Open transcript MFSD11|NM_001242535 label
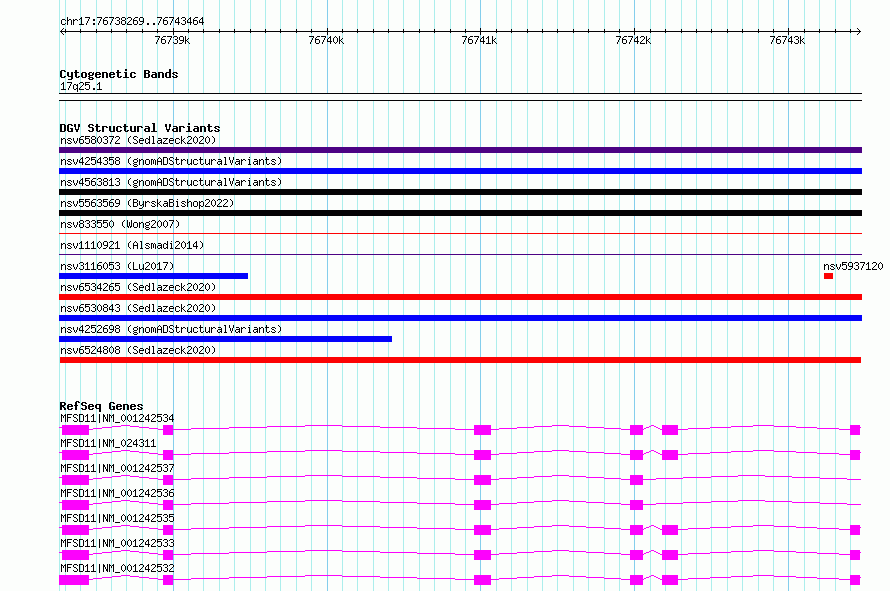Image resolution: width=890 pixels, height=591 pixels. (x=117, y=518)
